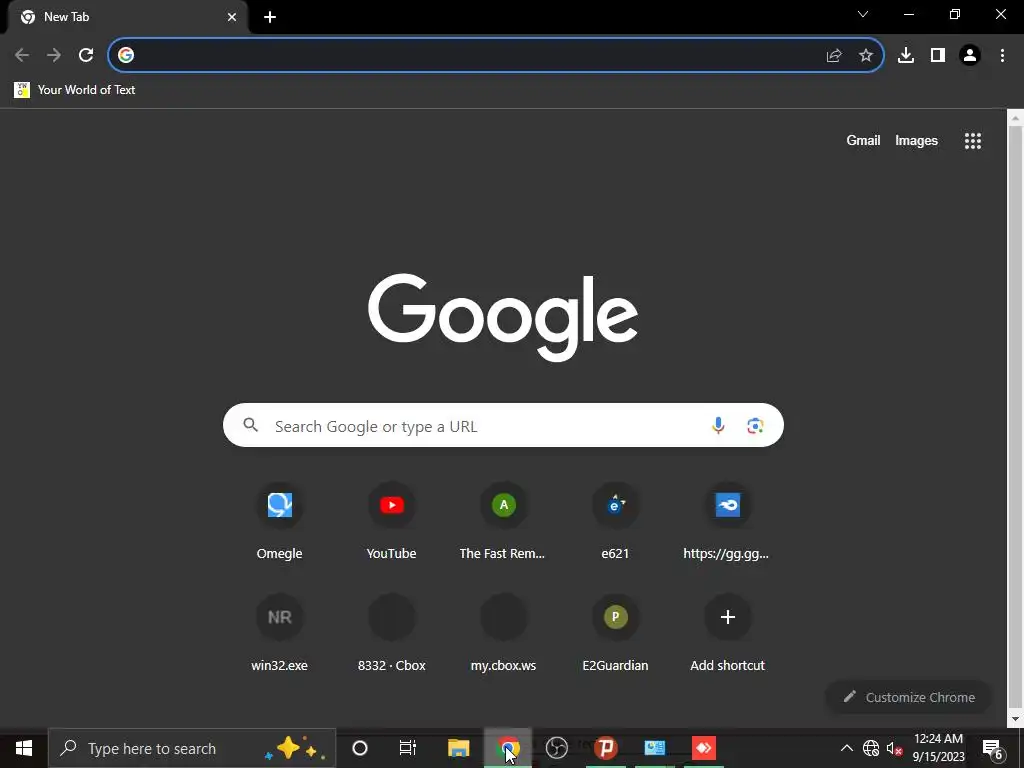Open the share this page icon

pyautogui.click(x=833, y=56)
